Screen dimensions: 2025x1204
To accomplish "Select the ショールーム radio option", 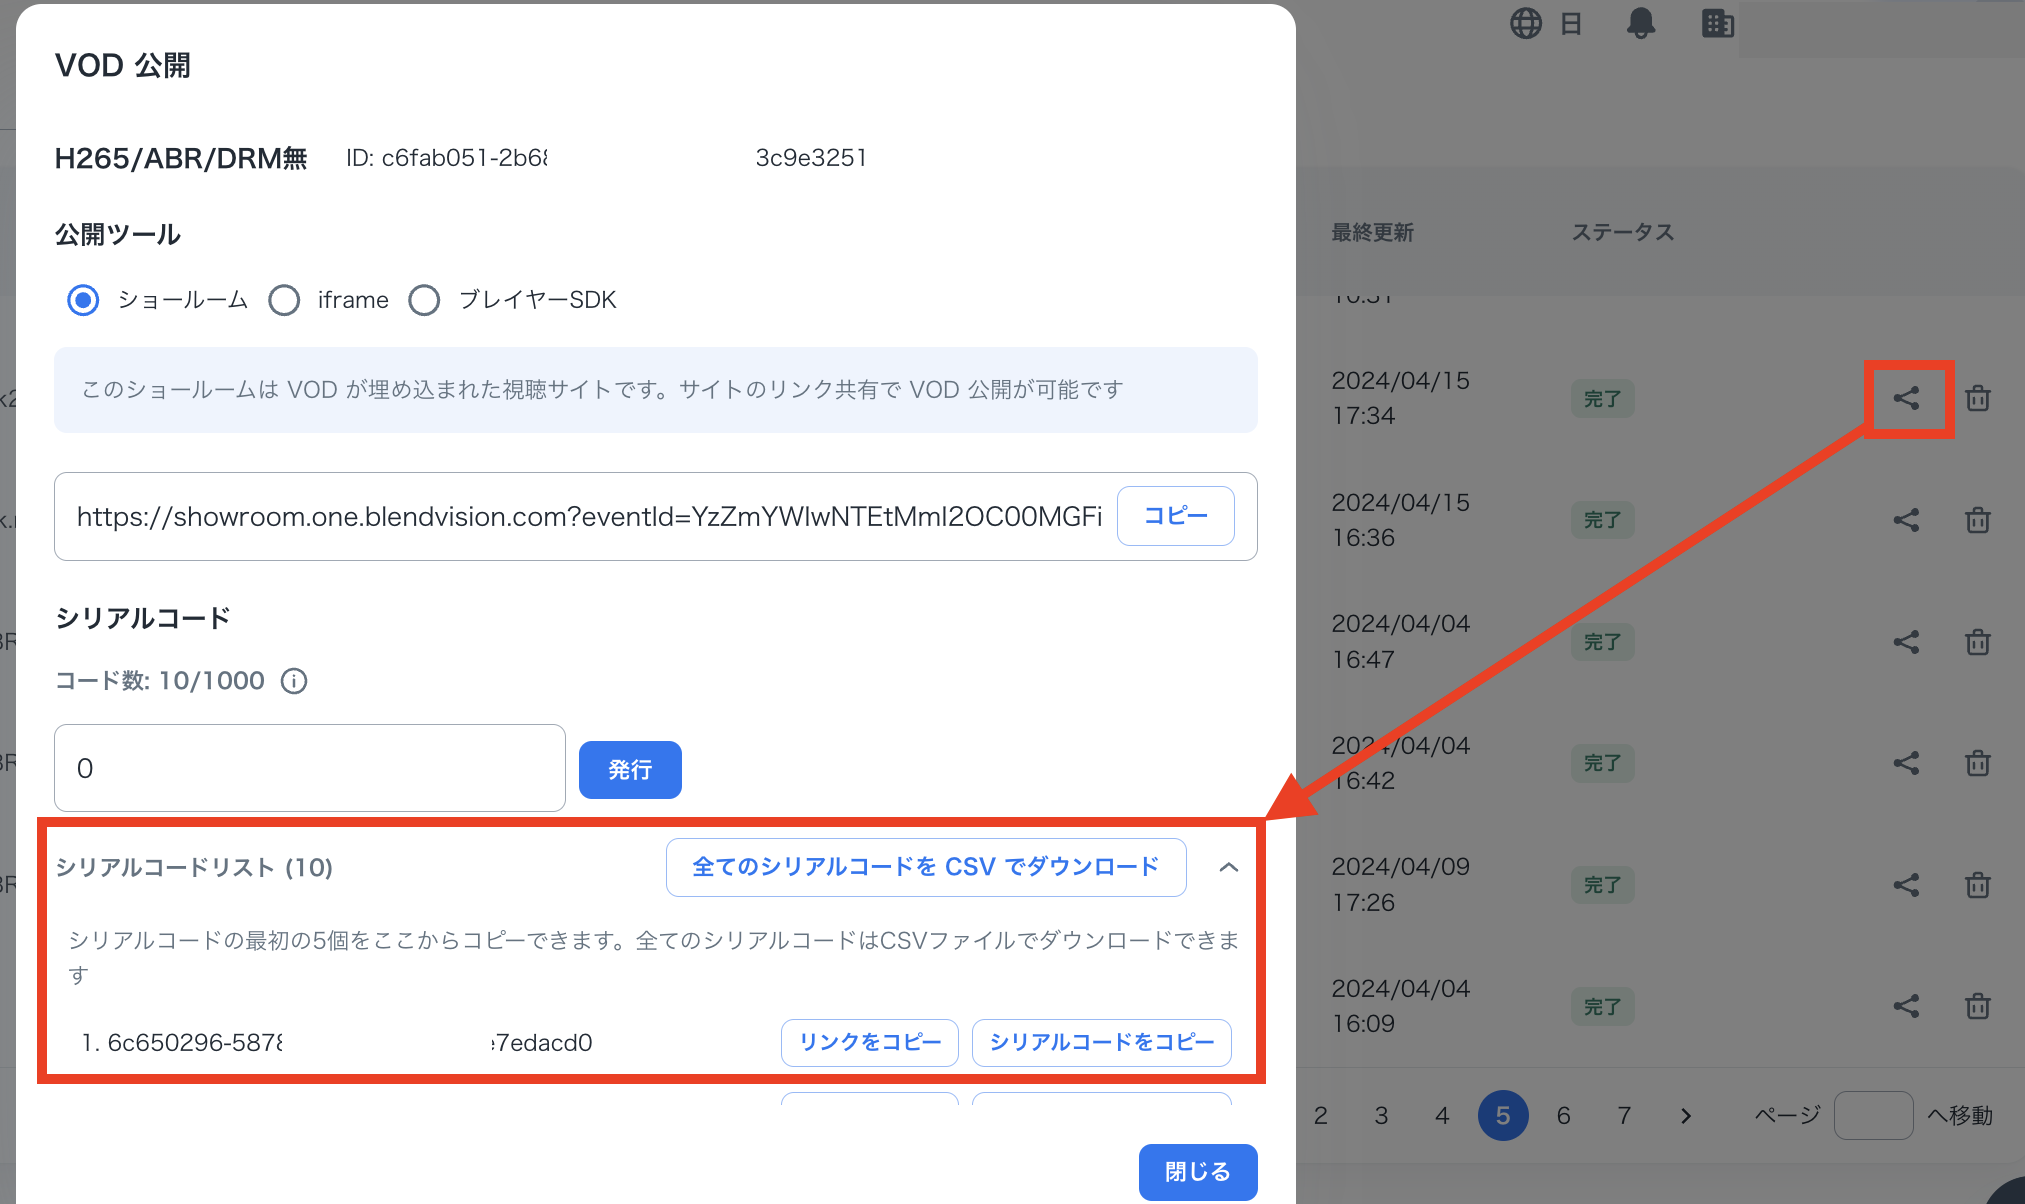I will pyautogui.click(x=83, y=300).
